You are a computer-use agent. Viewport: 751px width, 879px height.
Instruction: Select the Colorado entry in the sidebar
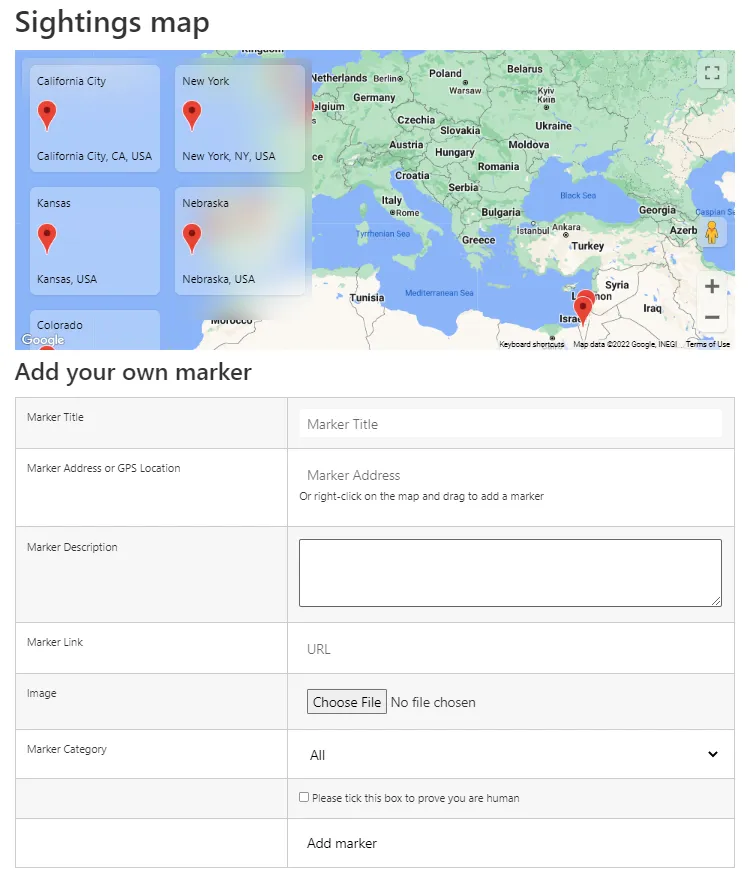60,325
